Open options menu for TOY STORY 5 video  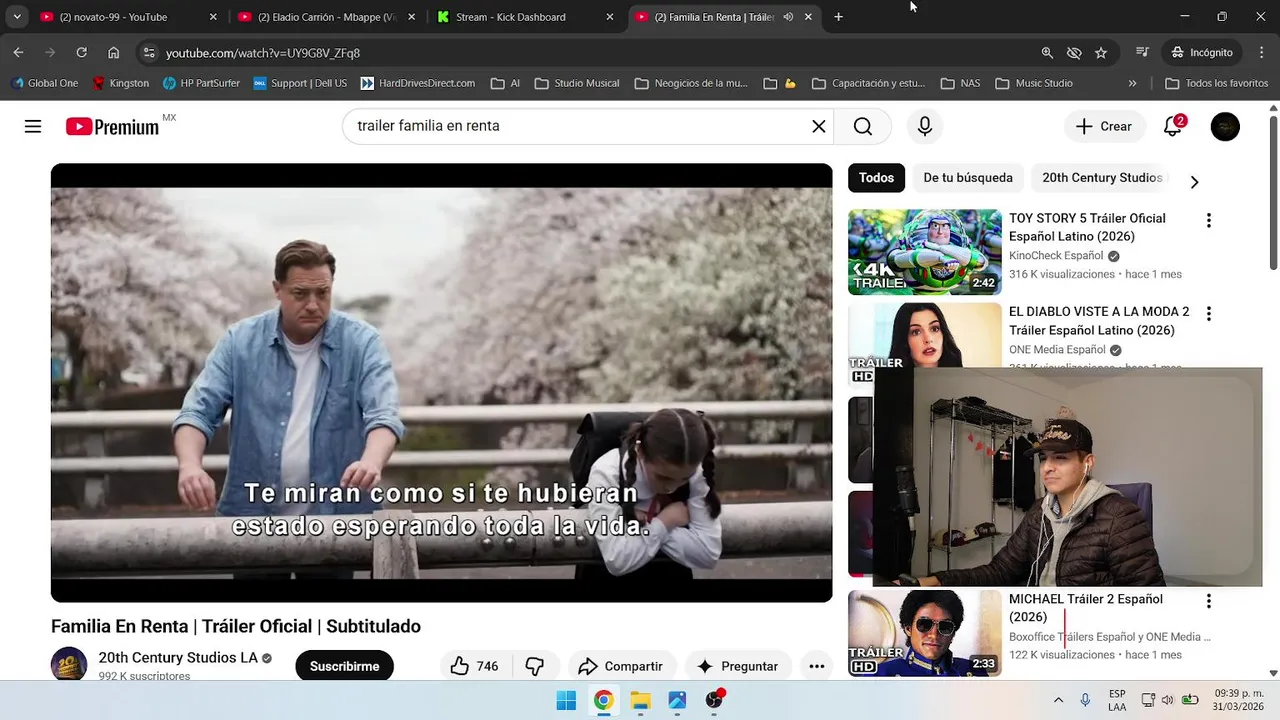coord(1208,220)
